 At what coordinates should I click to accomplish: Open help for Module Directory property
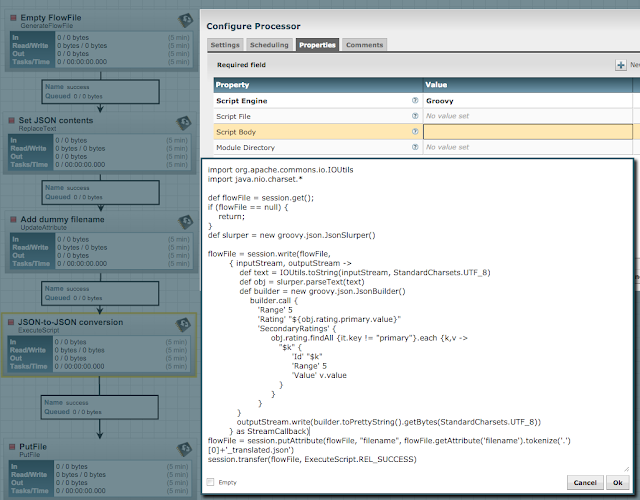[x=415, y=147]
